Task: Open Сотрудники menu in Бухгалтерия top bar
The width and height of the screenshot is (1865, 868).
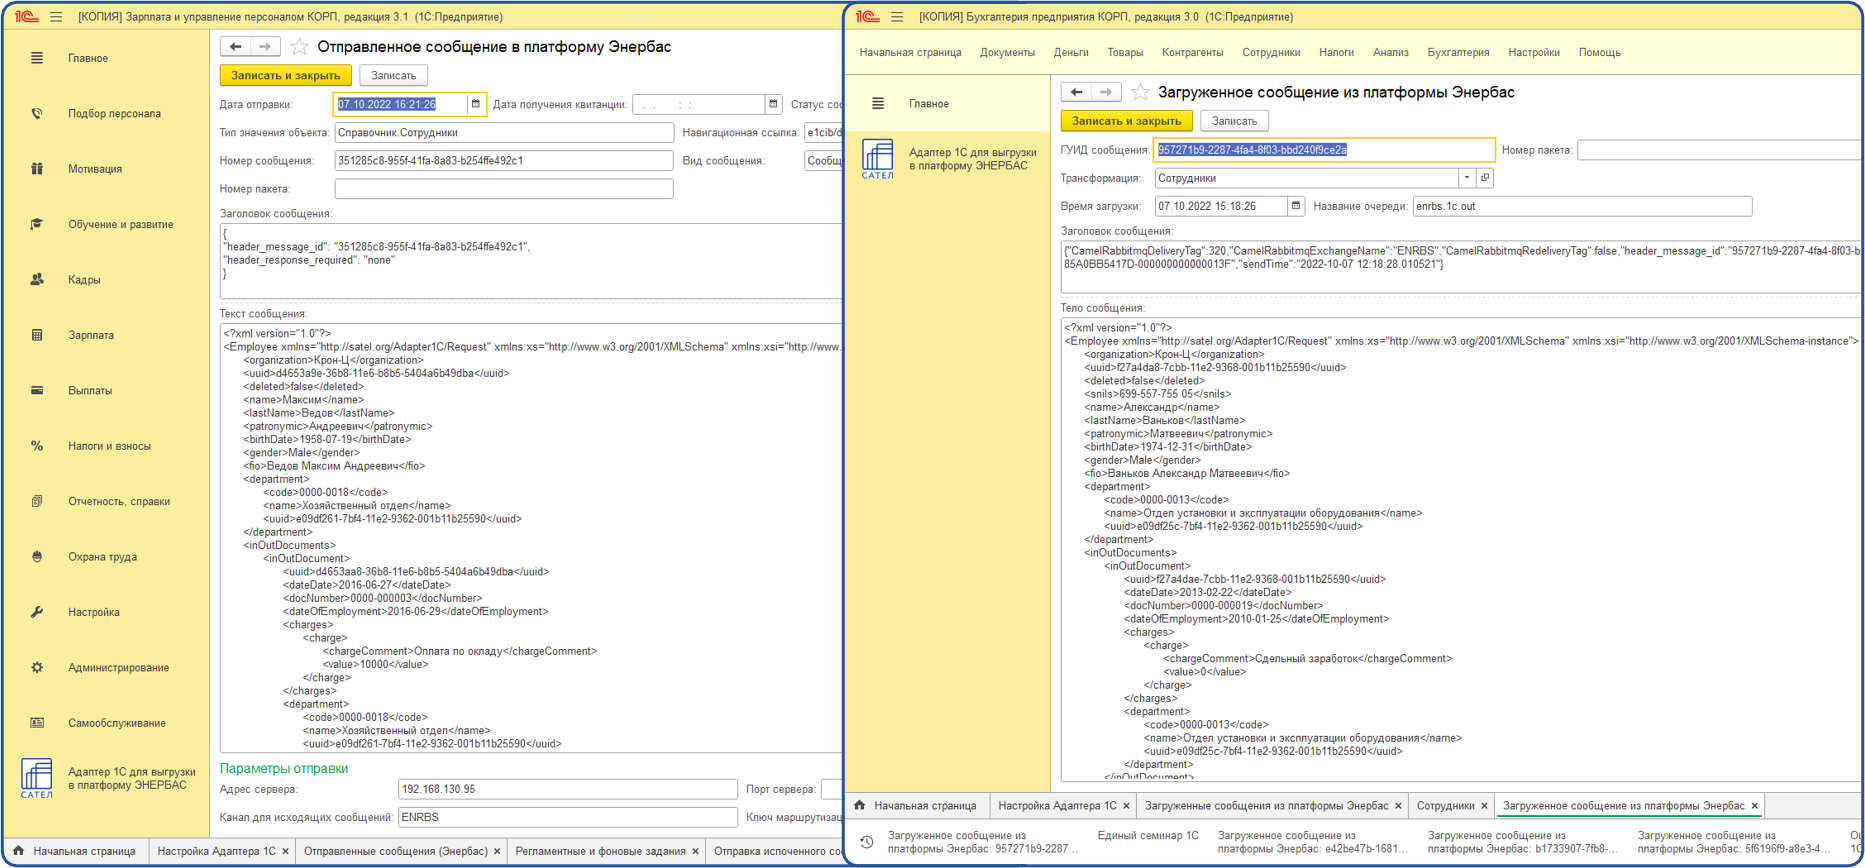Action: [1271, 53]
